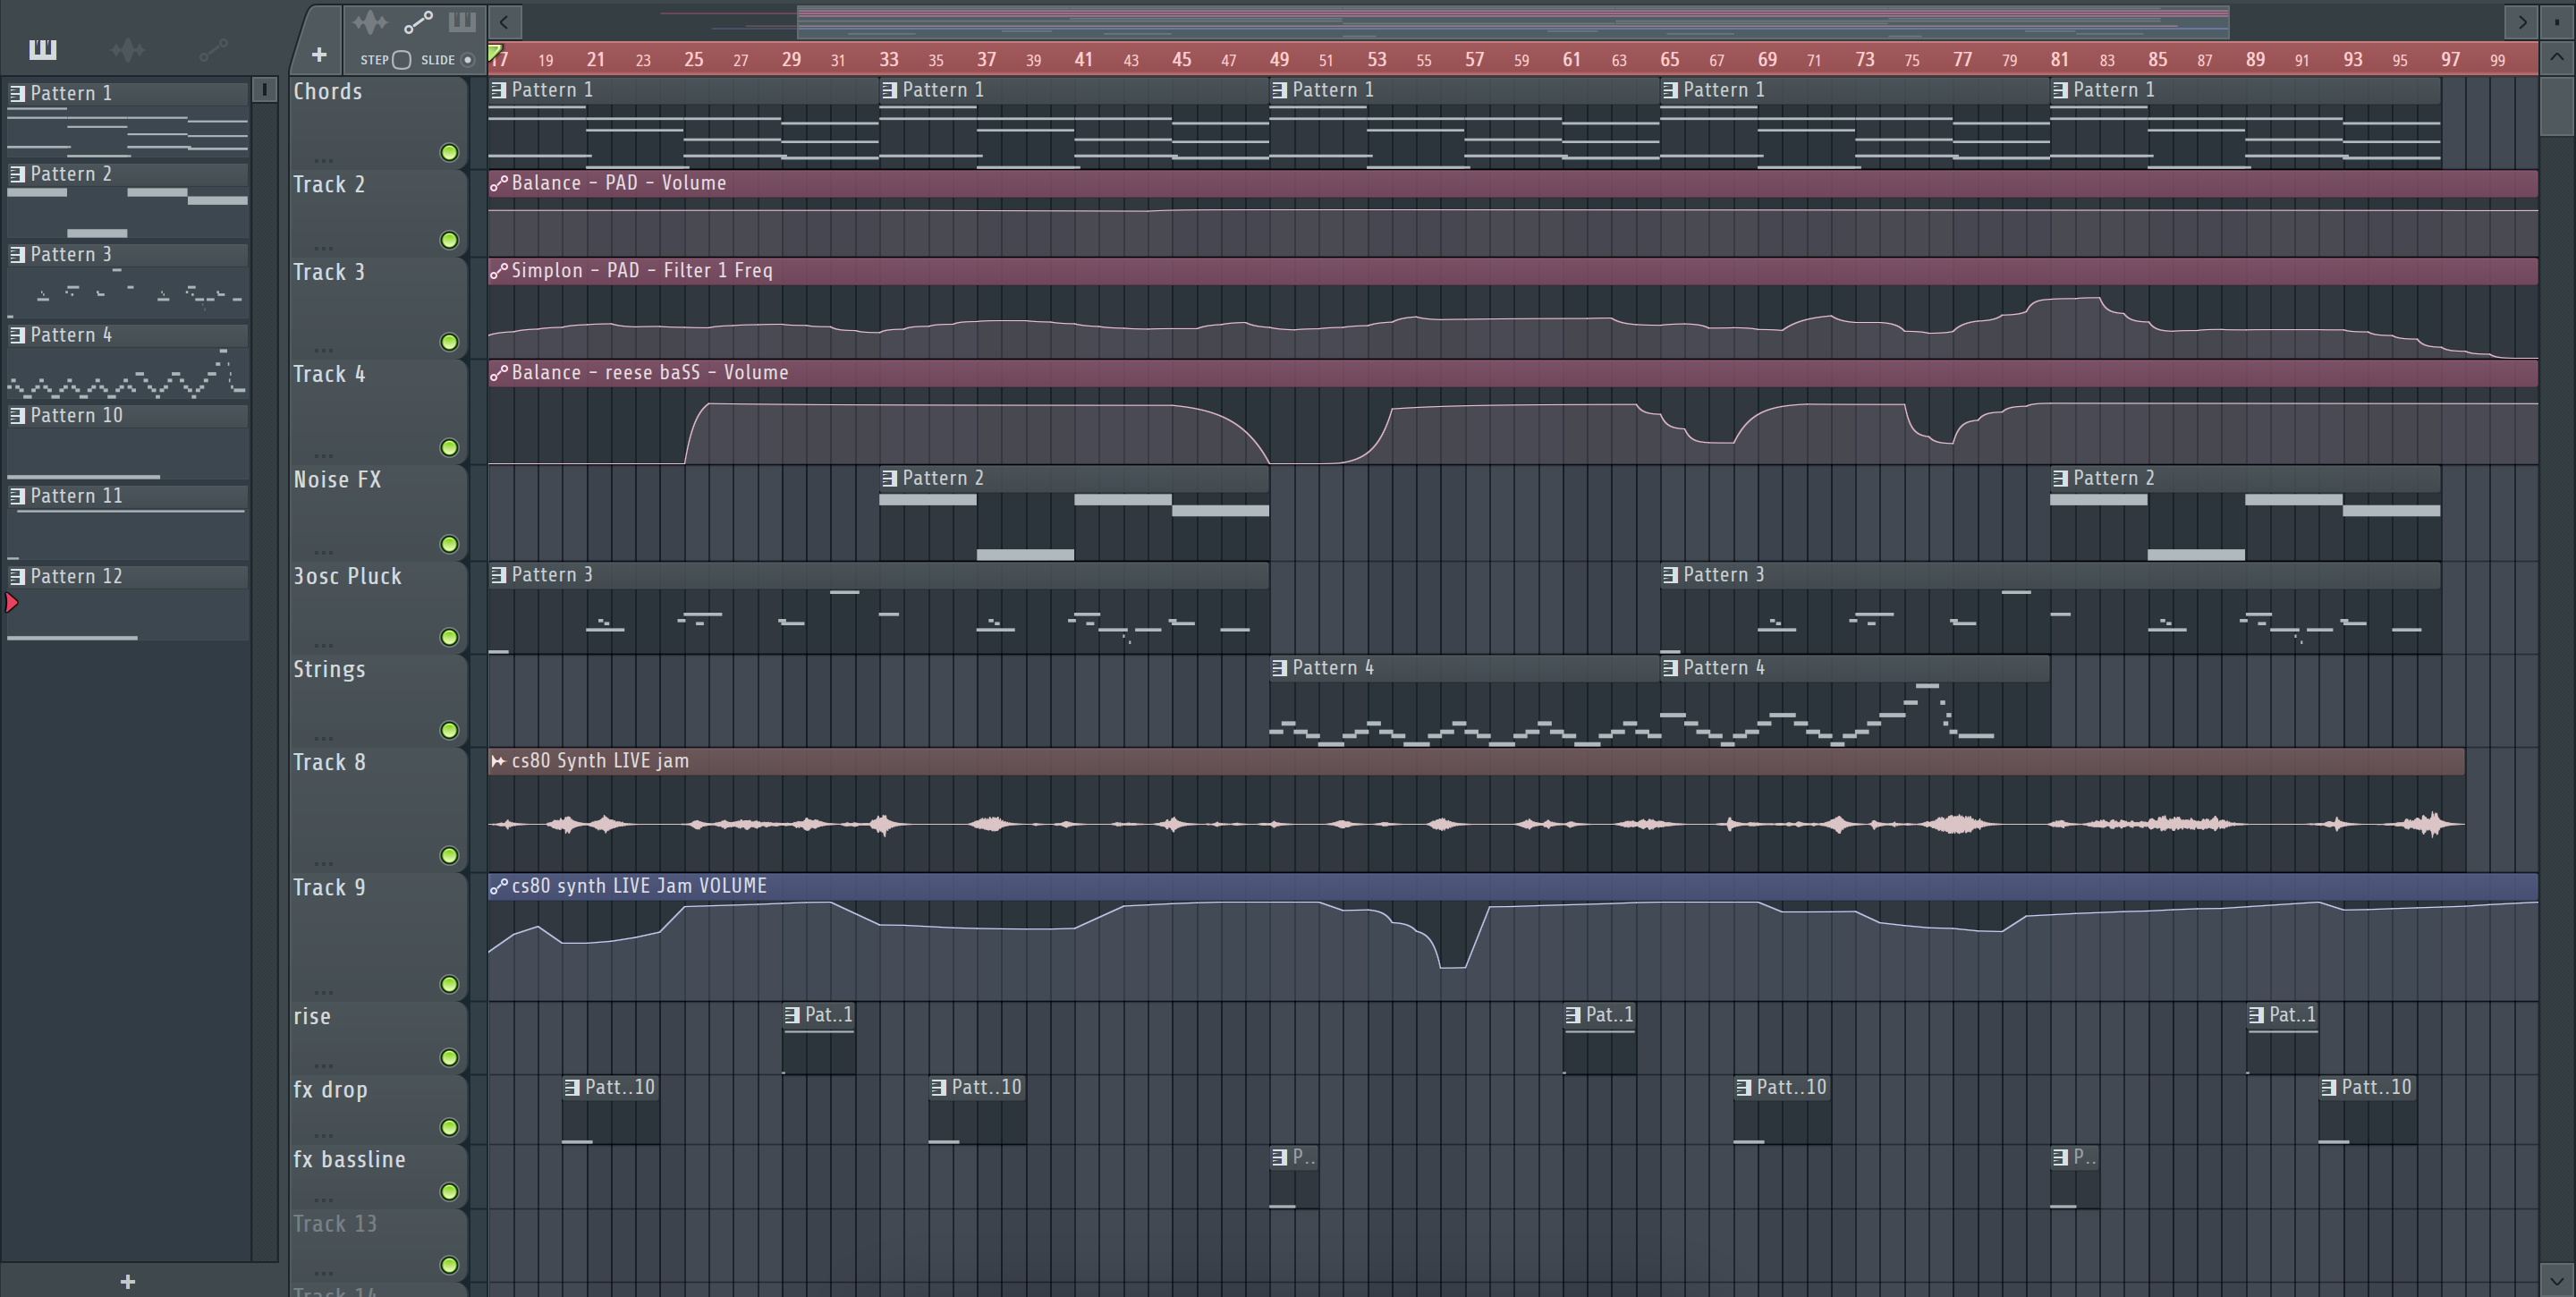
Task: Click the down arrow of the vertical scrollbar
Action: (x=2557, y=1279)
